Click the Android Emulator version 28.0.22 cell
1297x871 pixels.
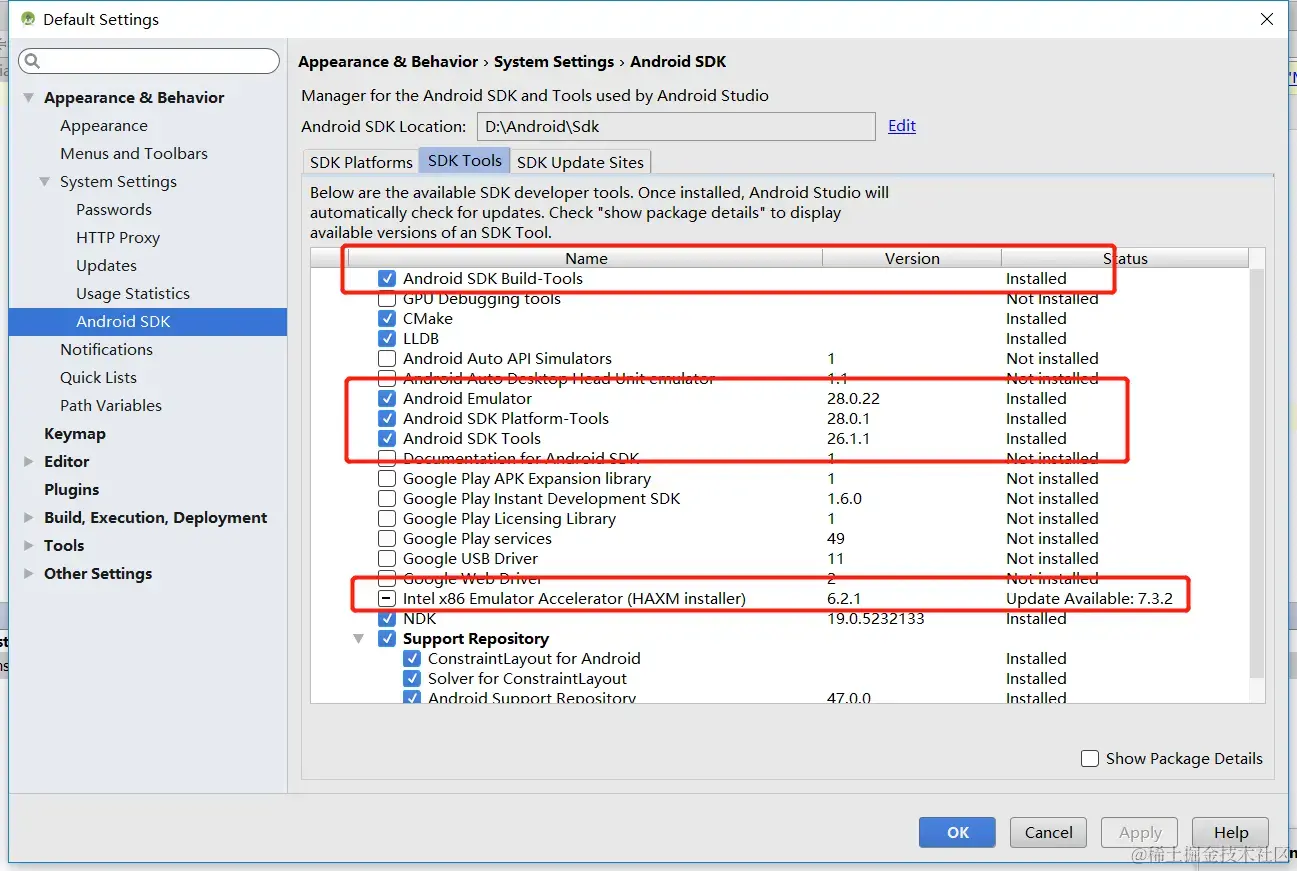pyautogui.click(x=853, y=399)
